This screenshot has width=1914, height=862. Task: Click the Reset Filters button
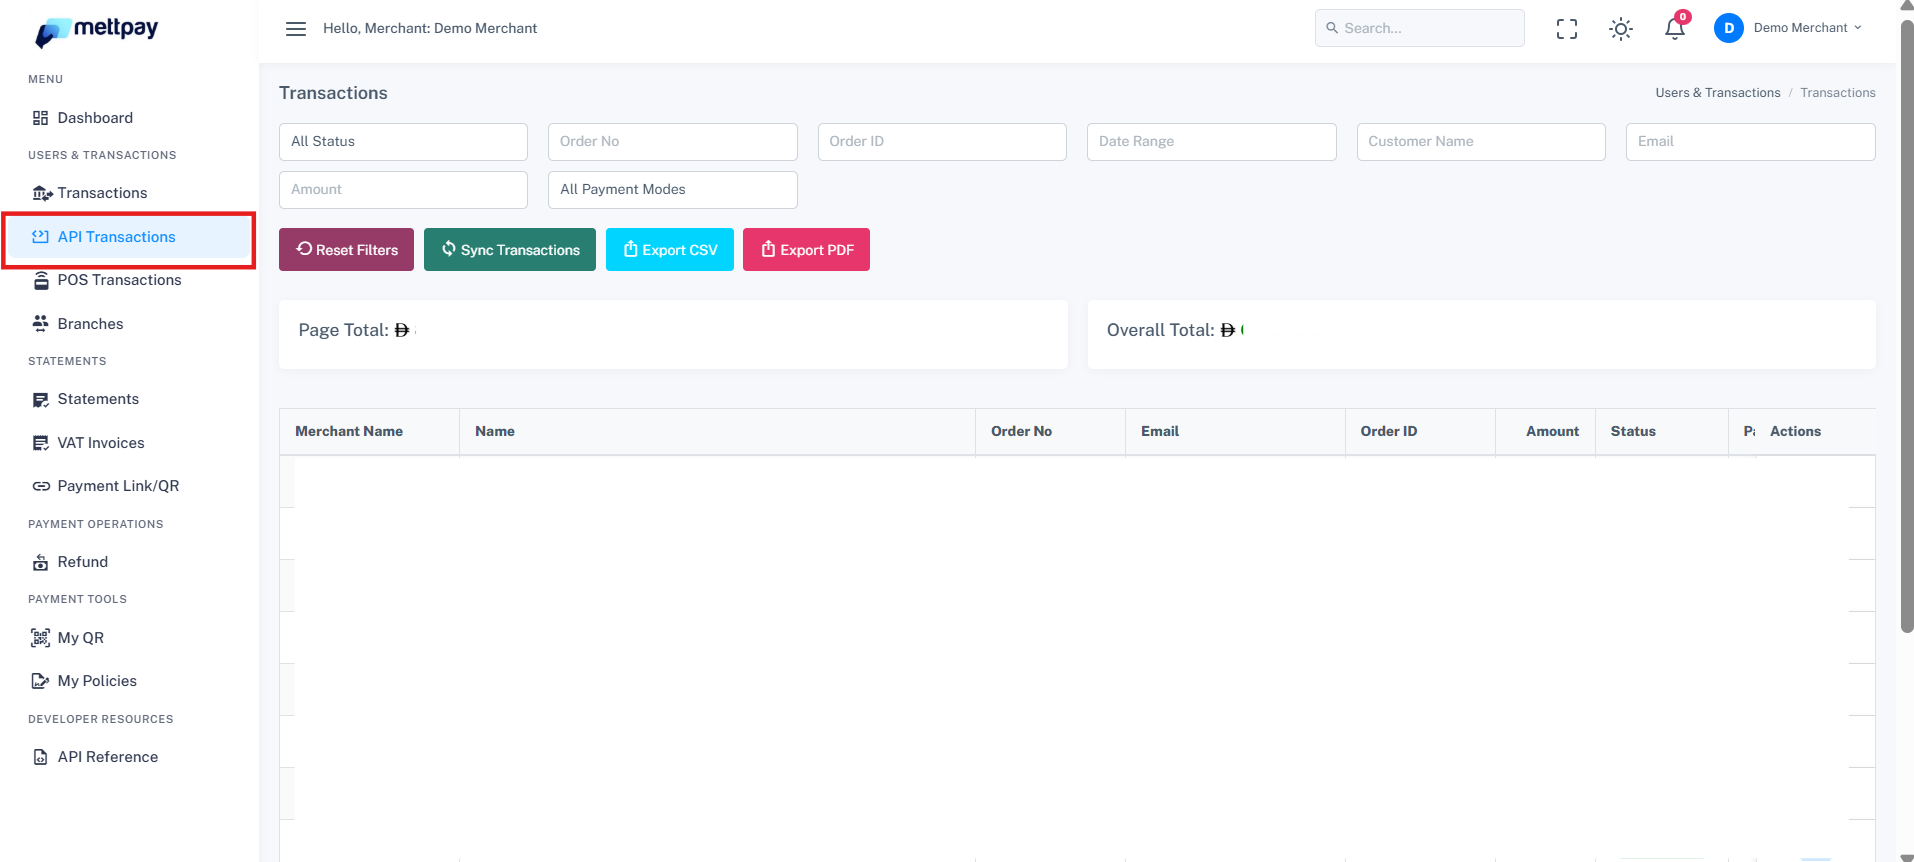[x=347, y=250]
